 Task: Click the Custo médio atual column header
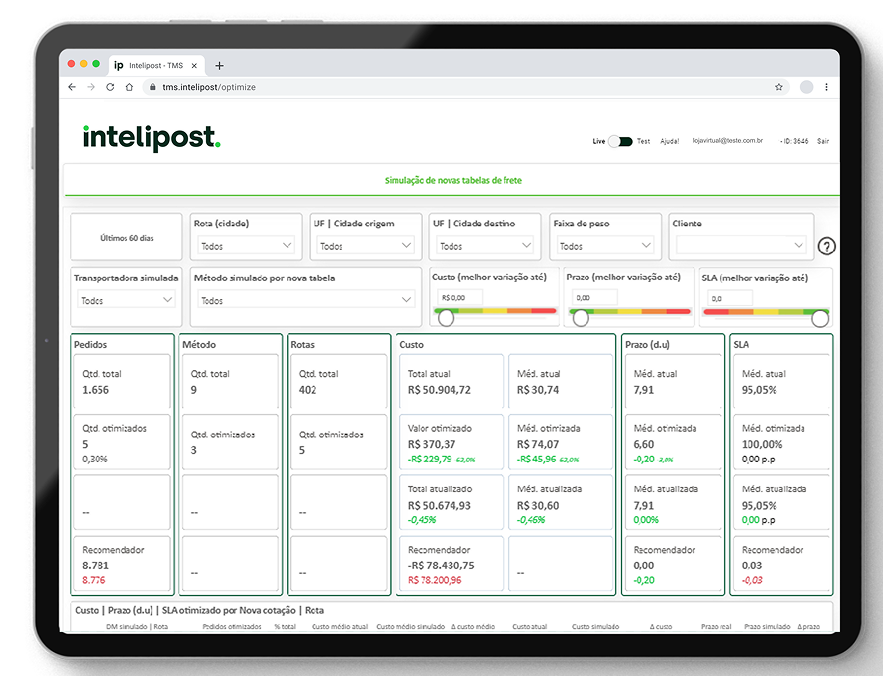tap(340, 626)
